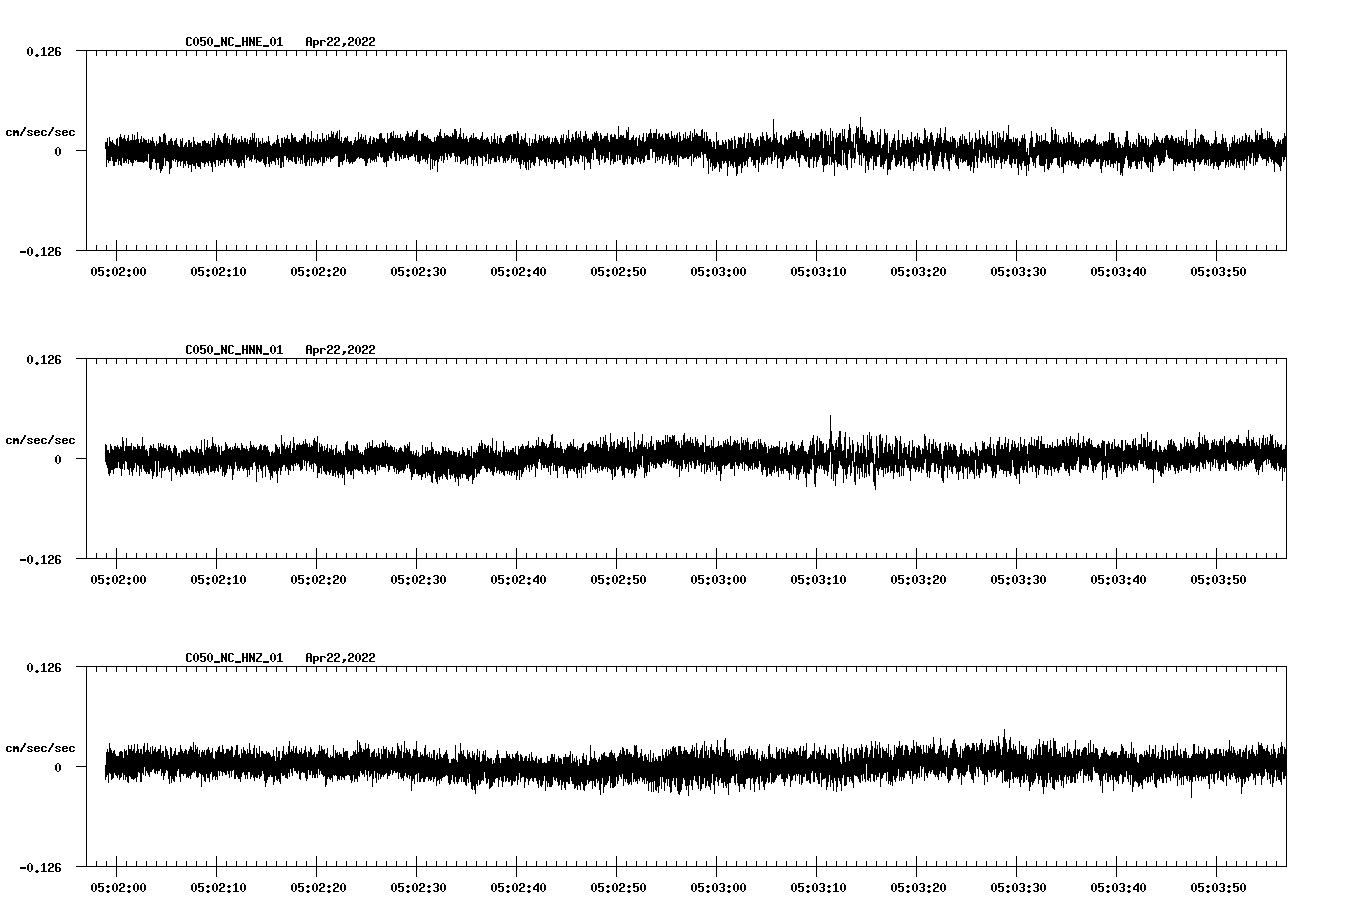Pick the 05:03:40 time label under the HNN plot
This screenshot has width=1358, height=924.
coord(1118,579)
